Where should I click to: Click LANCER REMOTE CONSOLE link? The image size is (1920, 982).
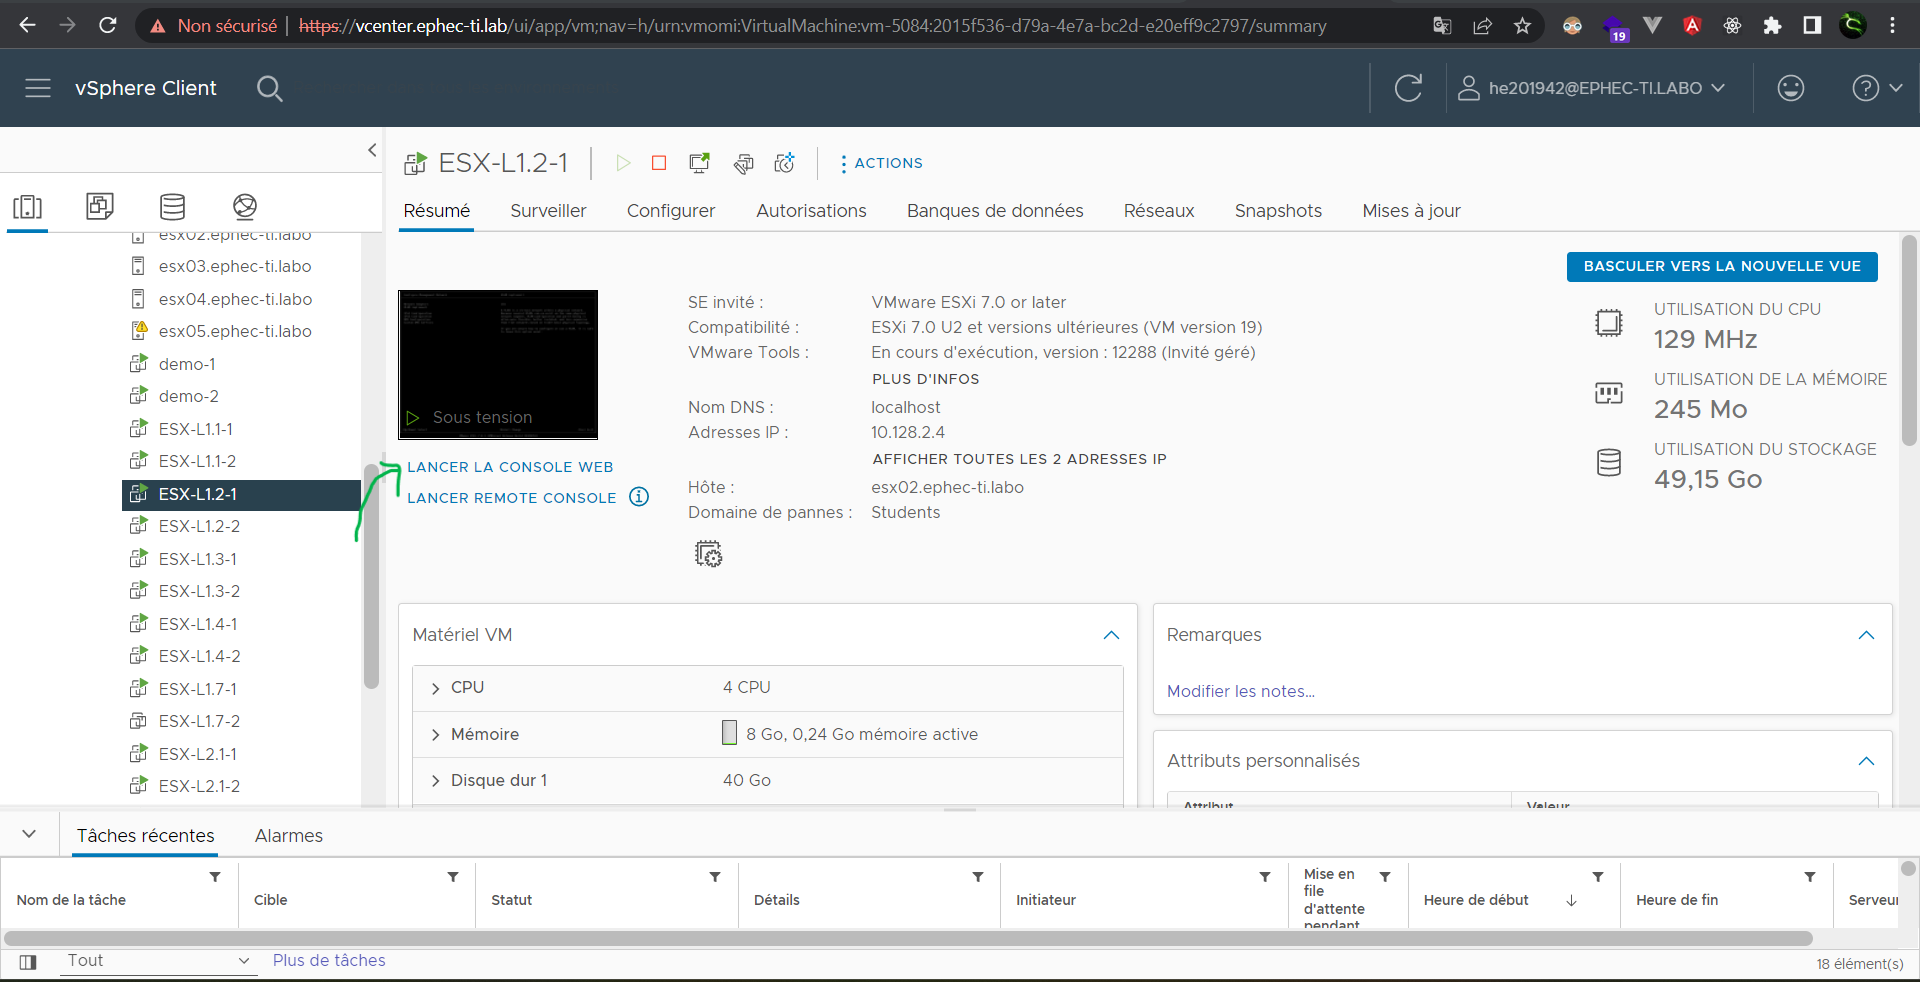click(512, 498)
